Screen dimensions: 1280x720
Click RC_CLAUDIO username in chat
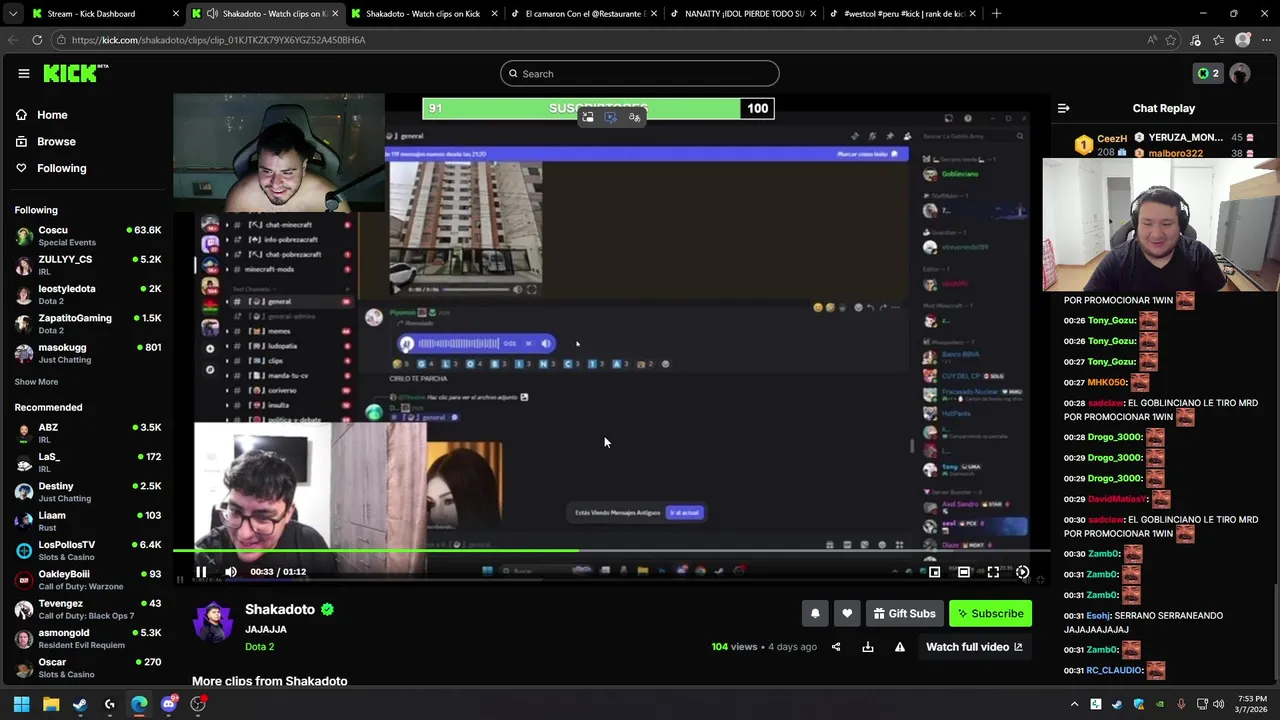1114,670
